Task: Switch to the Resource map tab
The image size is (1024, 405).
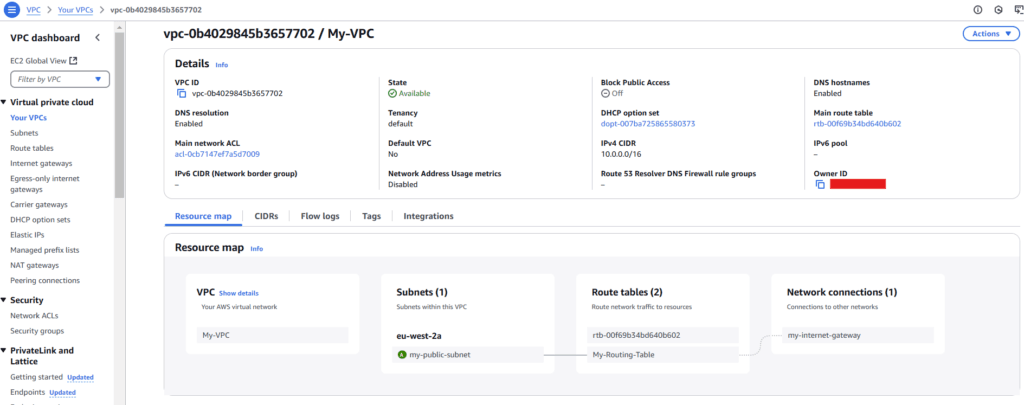Action: [203, 216]
